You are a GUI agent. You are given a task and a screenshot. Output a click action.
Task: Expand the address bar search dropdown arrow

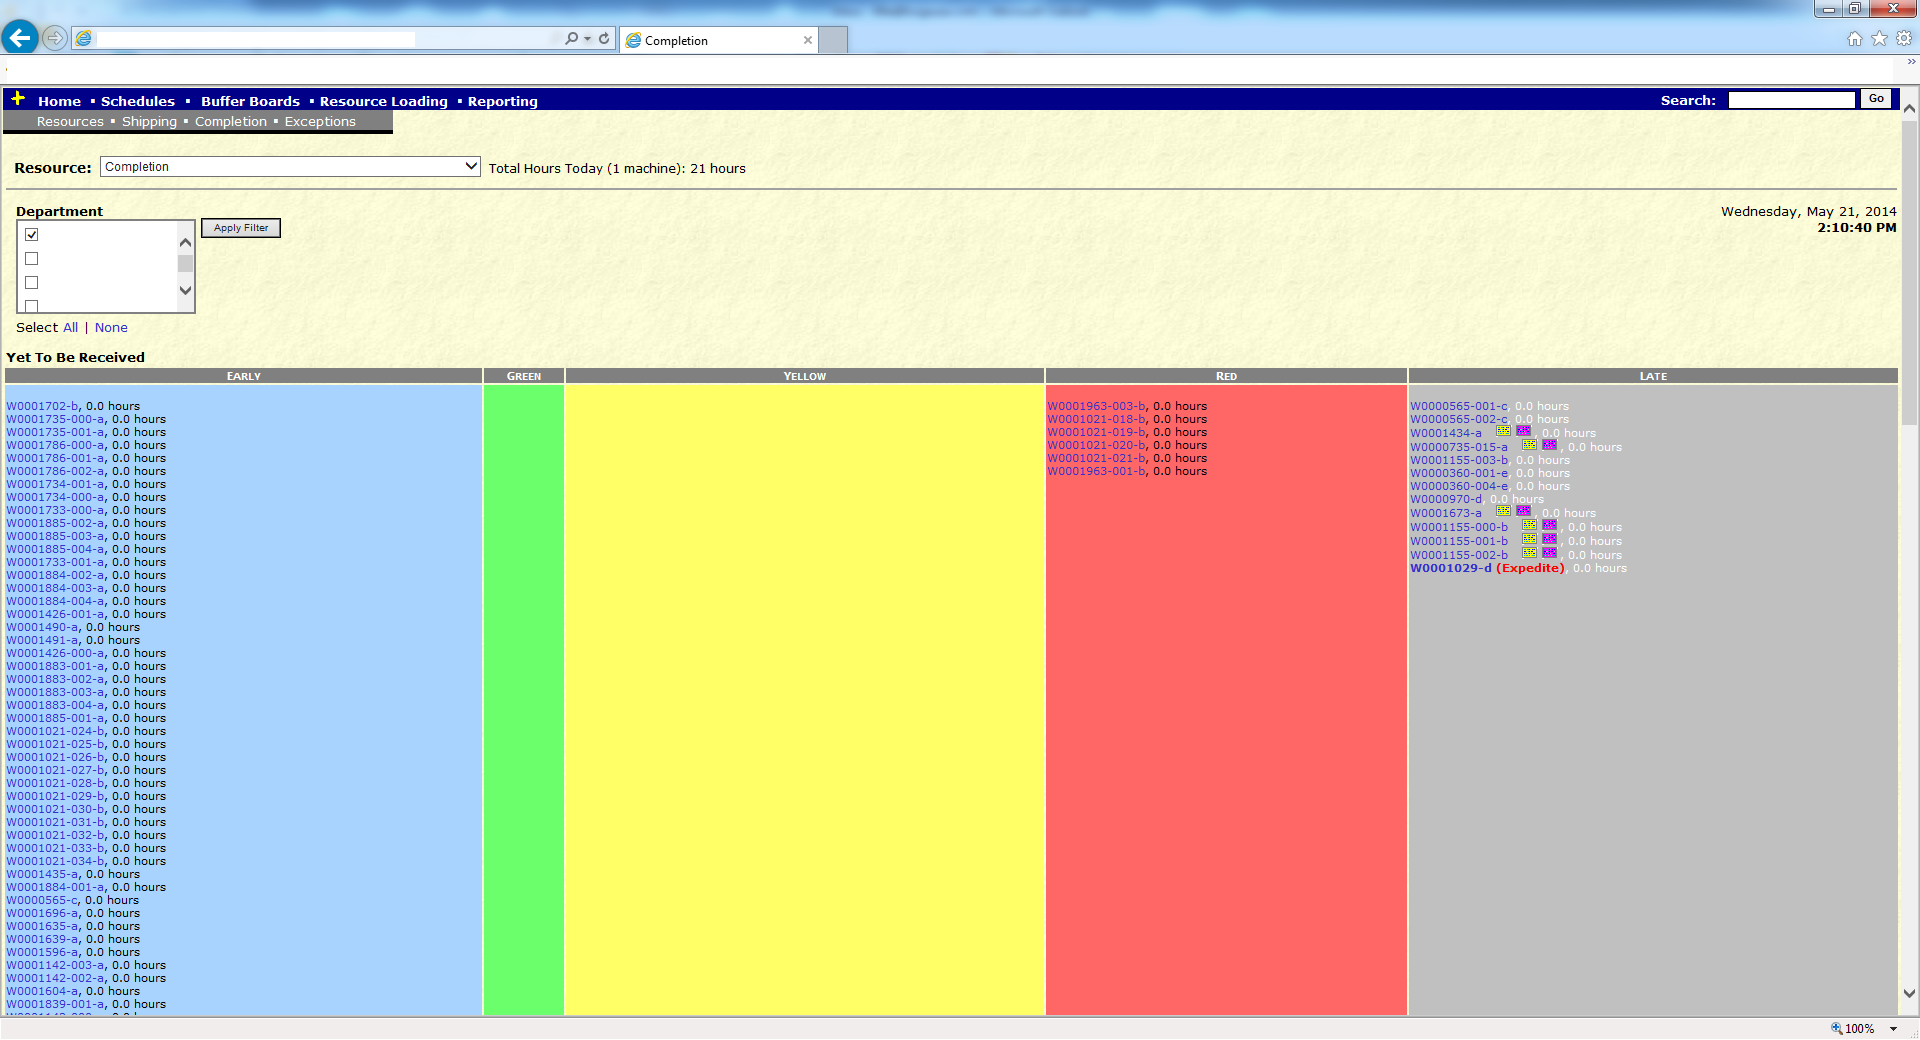(587, 39)
